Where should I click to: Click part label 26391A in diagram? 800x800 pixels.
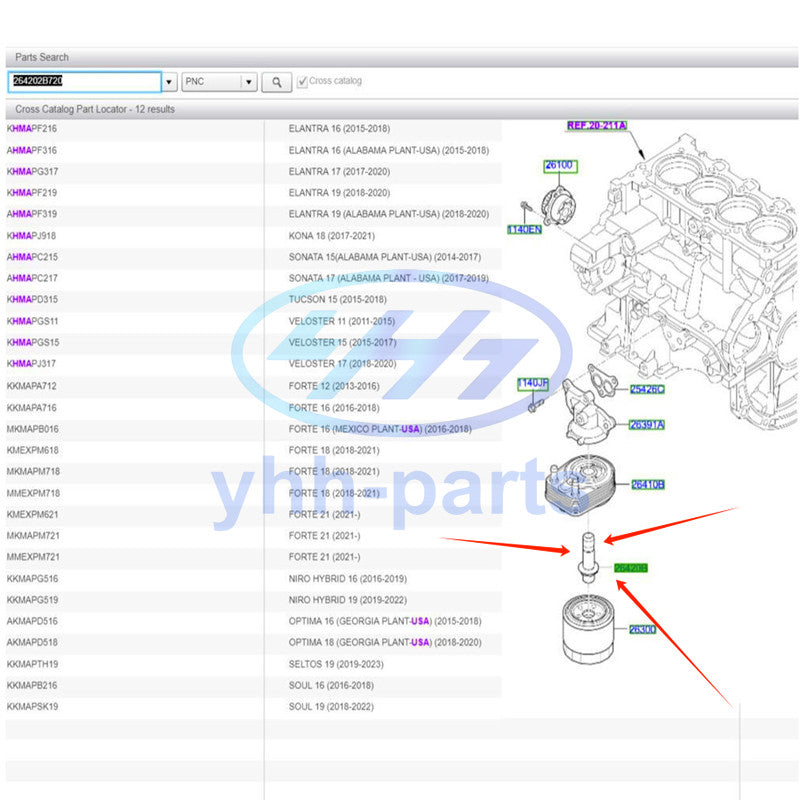click(x=646, y=424)
